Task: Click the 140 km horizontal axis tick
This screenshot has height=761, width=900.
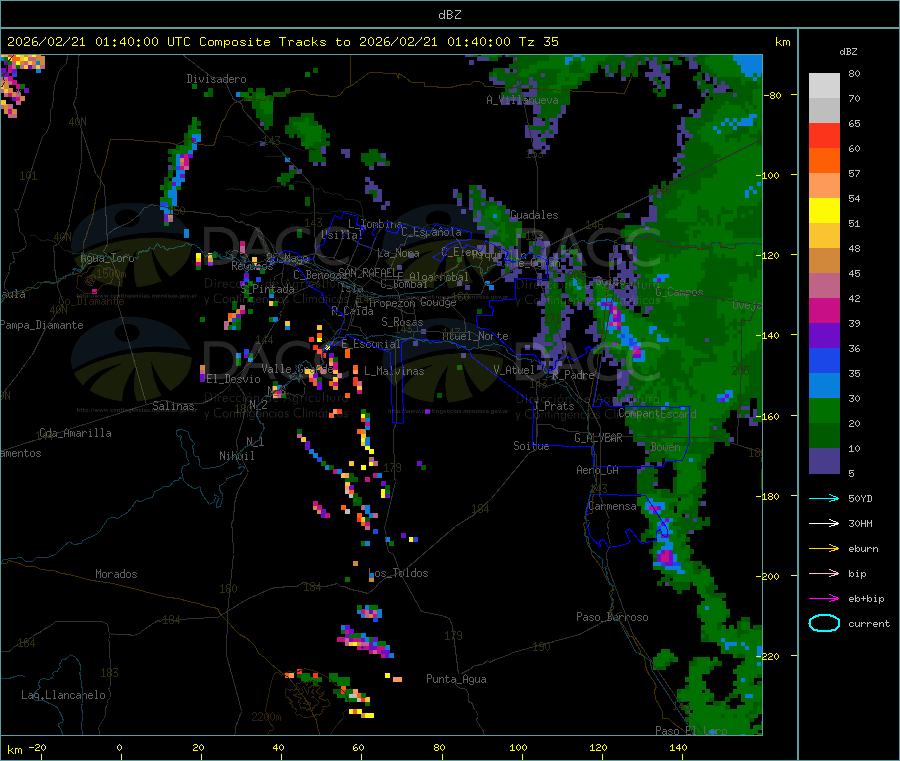Action: coord(678,748)
